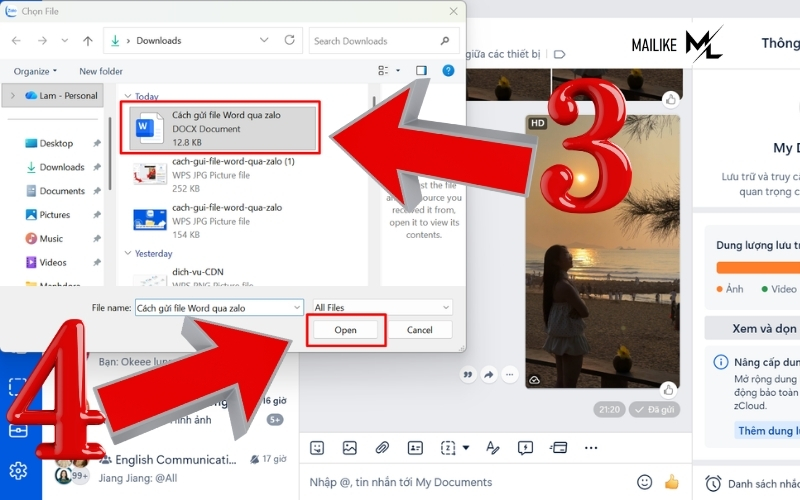Collapse the Yesterday file group

tap(128, 253)
